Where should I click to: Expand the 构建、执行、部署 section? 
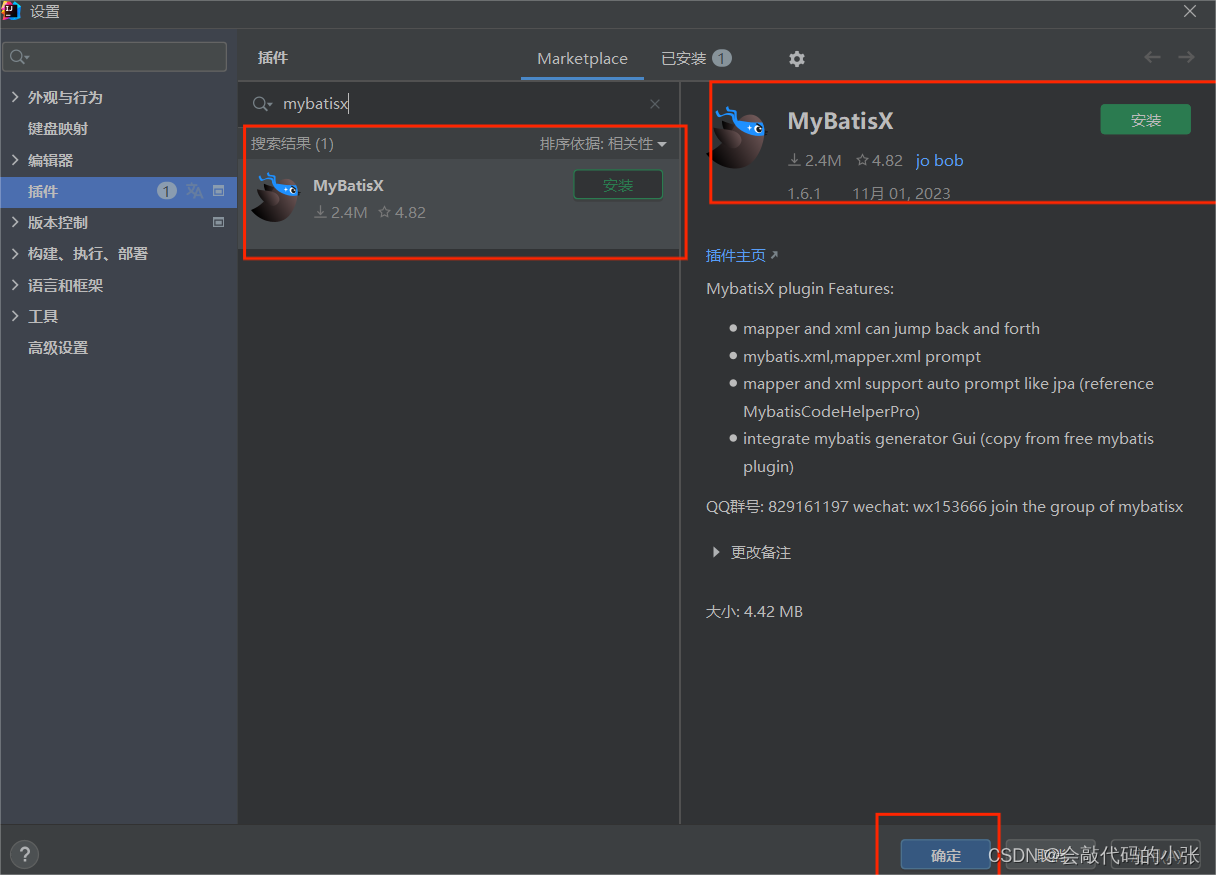14,254
